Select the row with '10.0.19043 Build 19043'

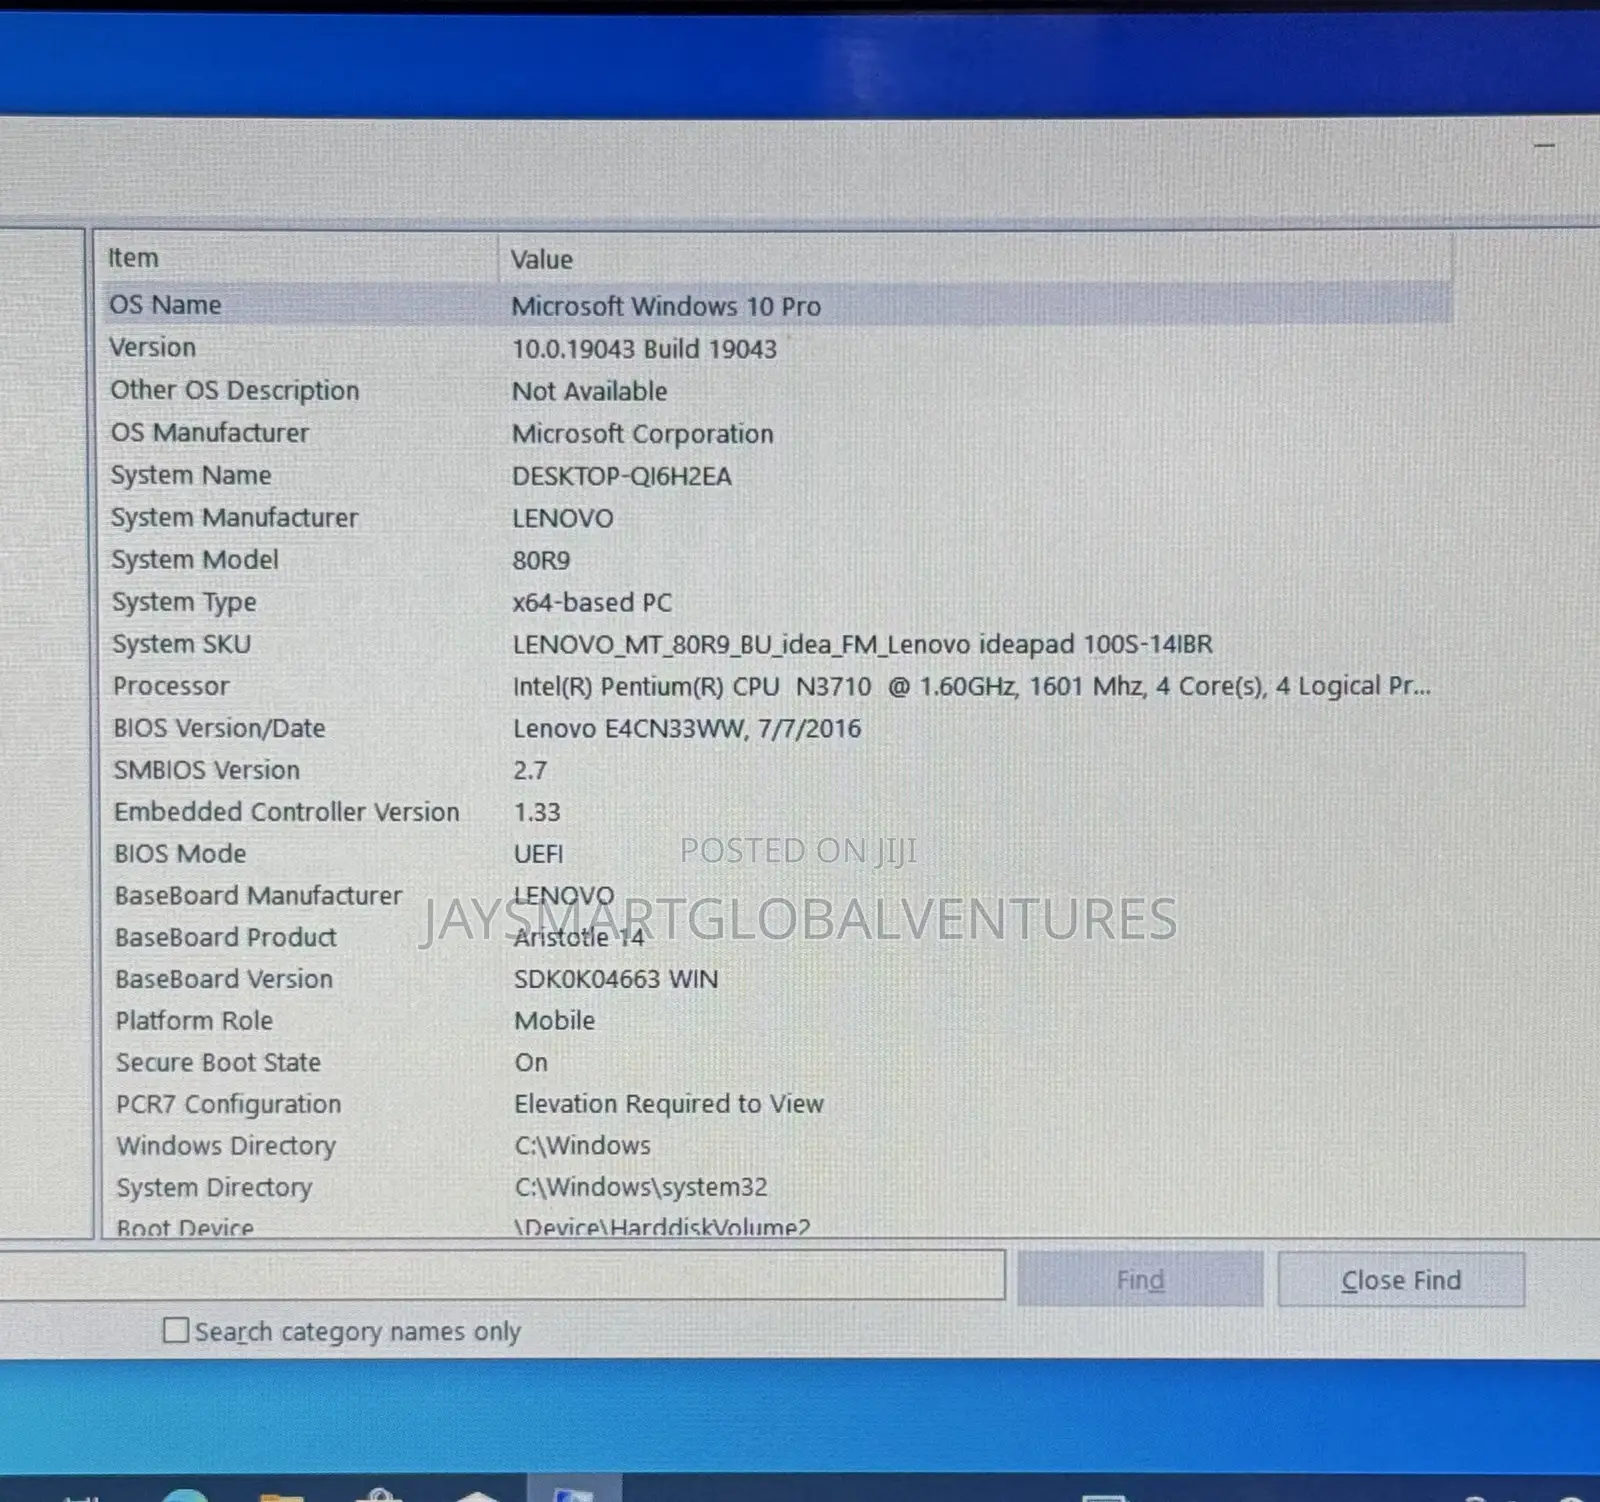click(777, 347)
